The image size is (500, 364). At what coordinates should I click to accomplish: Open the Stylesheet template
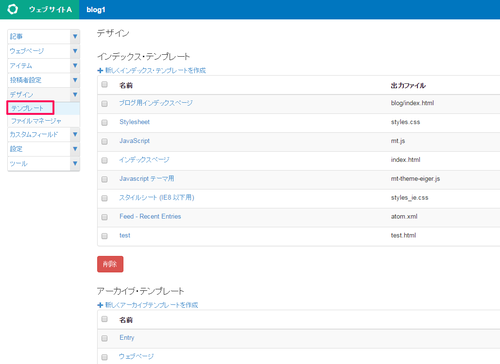tap(135, 122)
